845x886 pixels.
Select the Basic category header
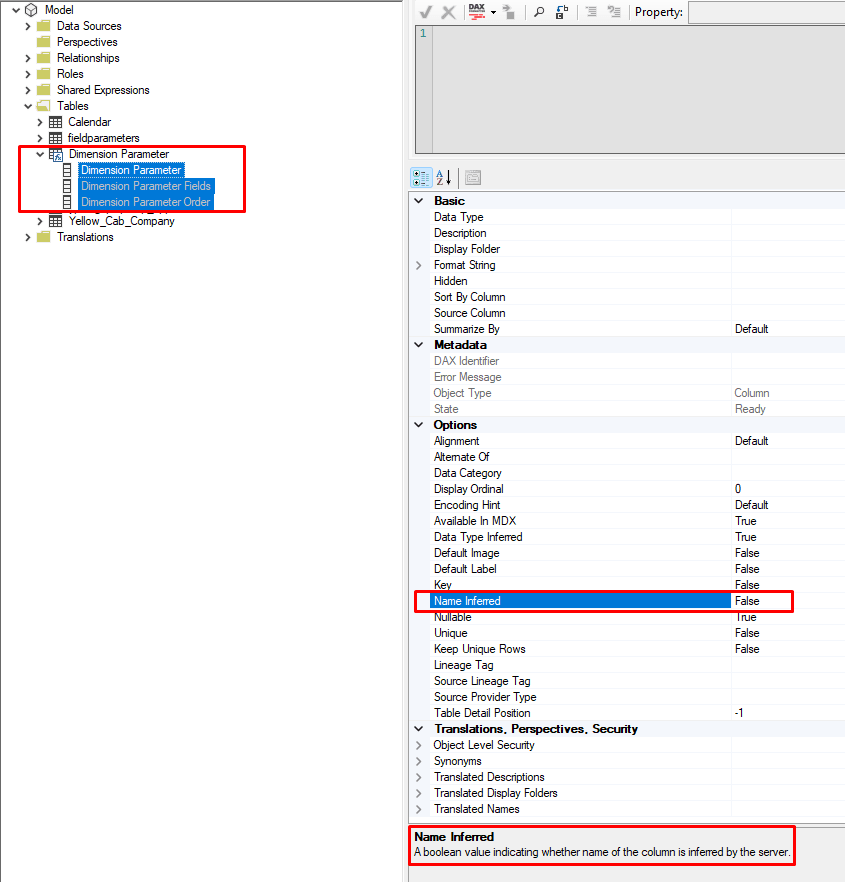pyautogui.click(x=449, y=200)
